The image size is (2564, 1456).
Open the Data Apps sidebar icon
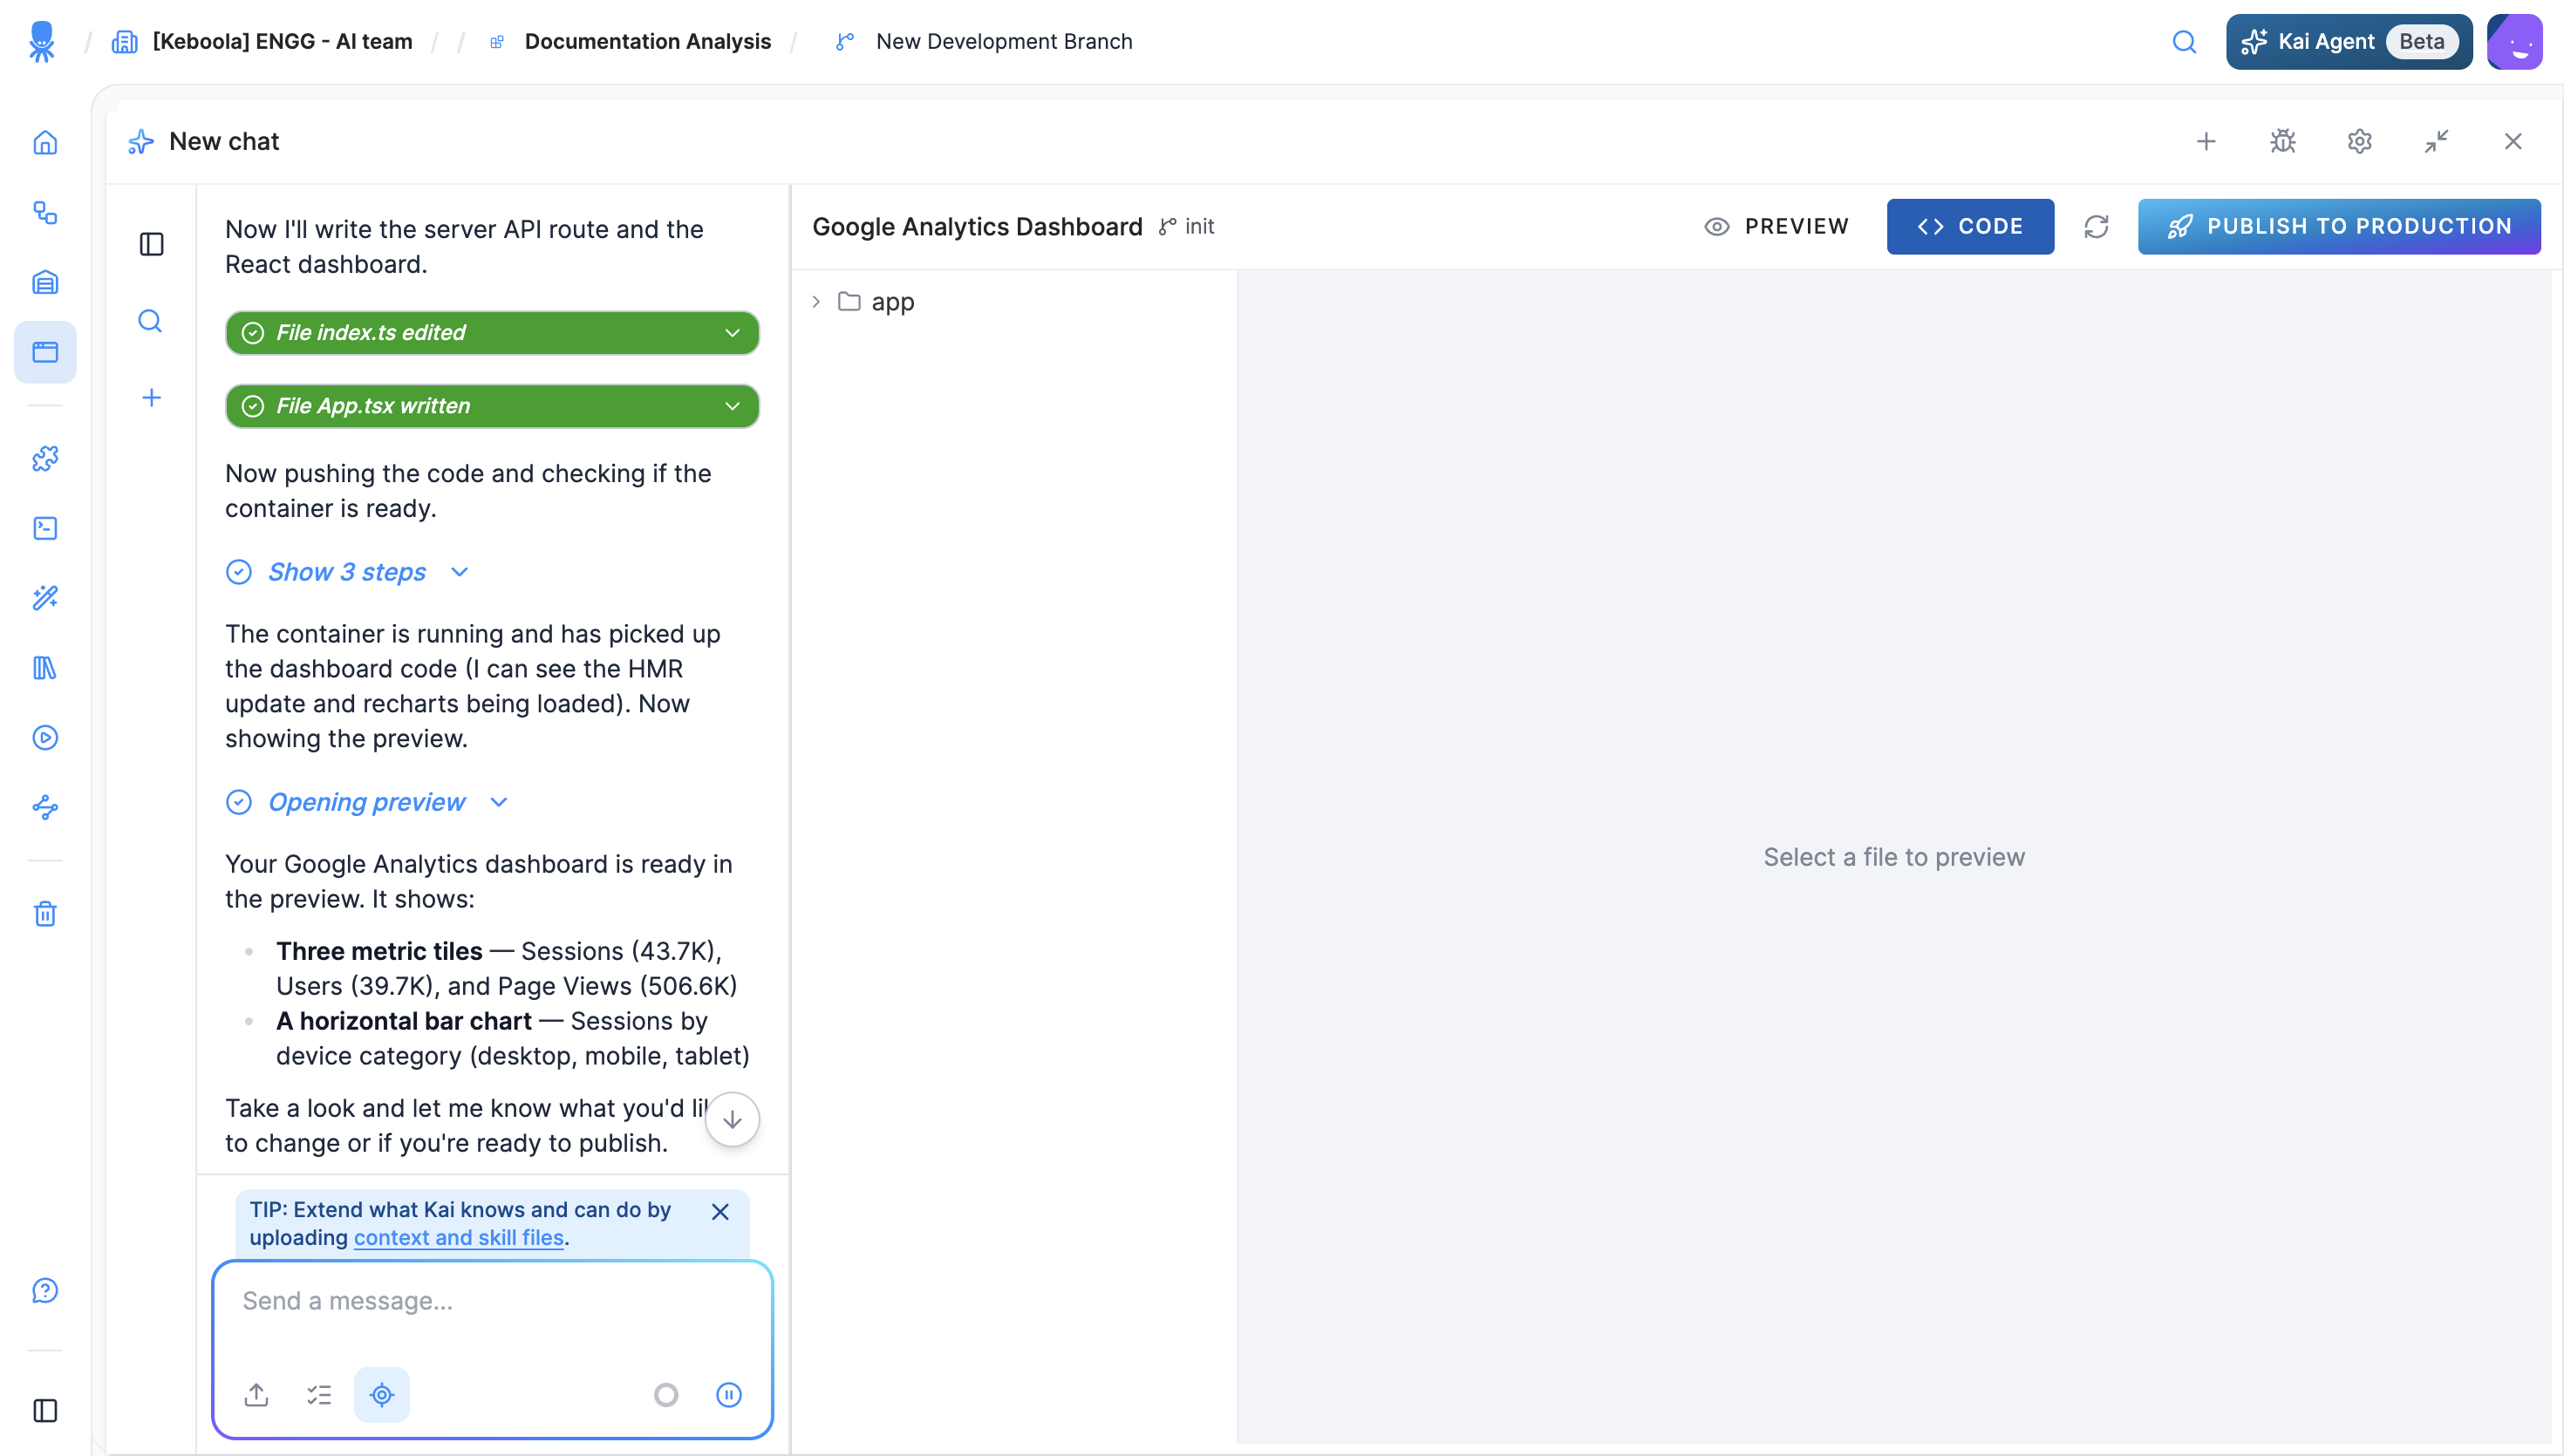click(45, 352)
